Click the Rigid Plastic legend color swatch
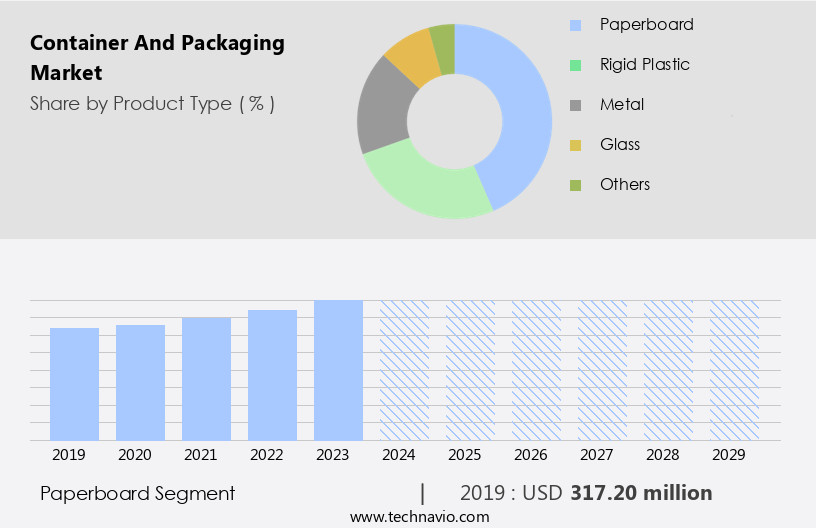This screenshot has height=528, width=816. [x=575, y=65]
